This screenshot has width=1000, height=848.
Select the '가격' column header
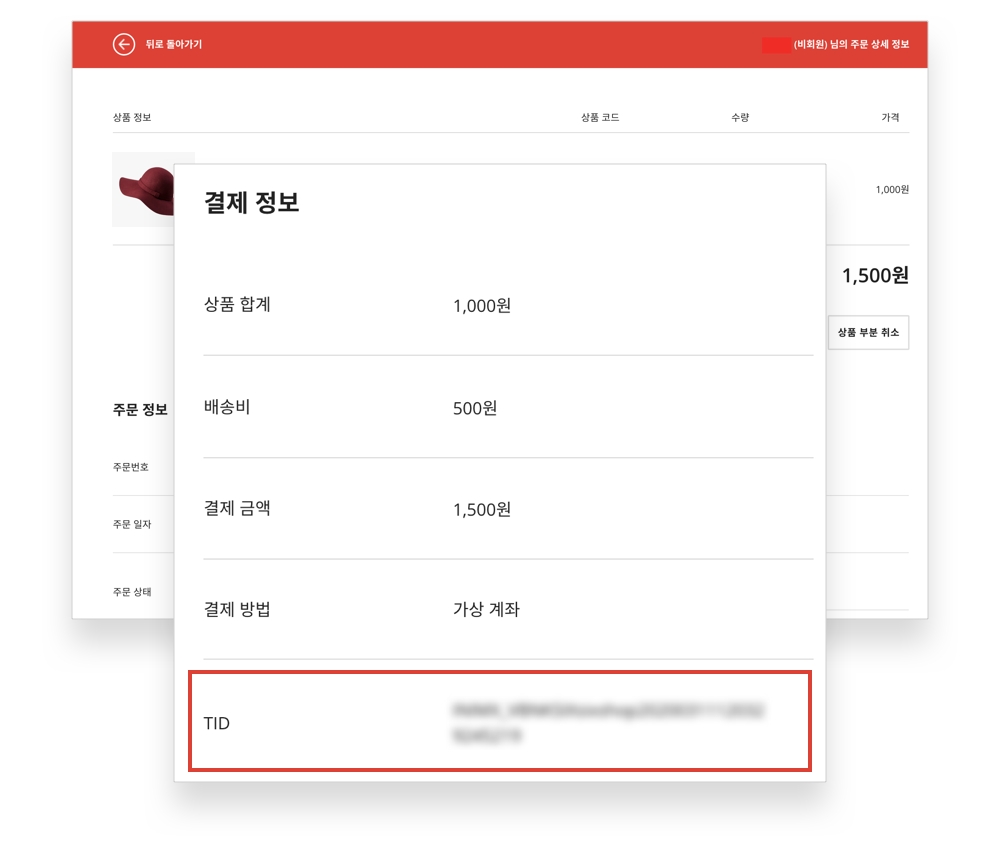[890, 118]
